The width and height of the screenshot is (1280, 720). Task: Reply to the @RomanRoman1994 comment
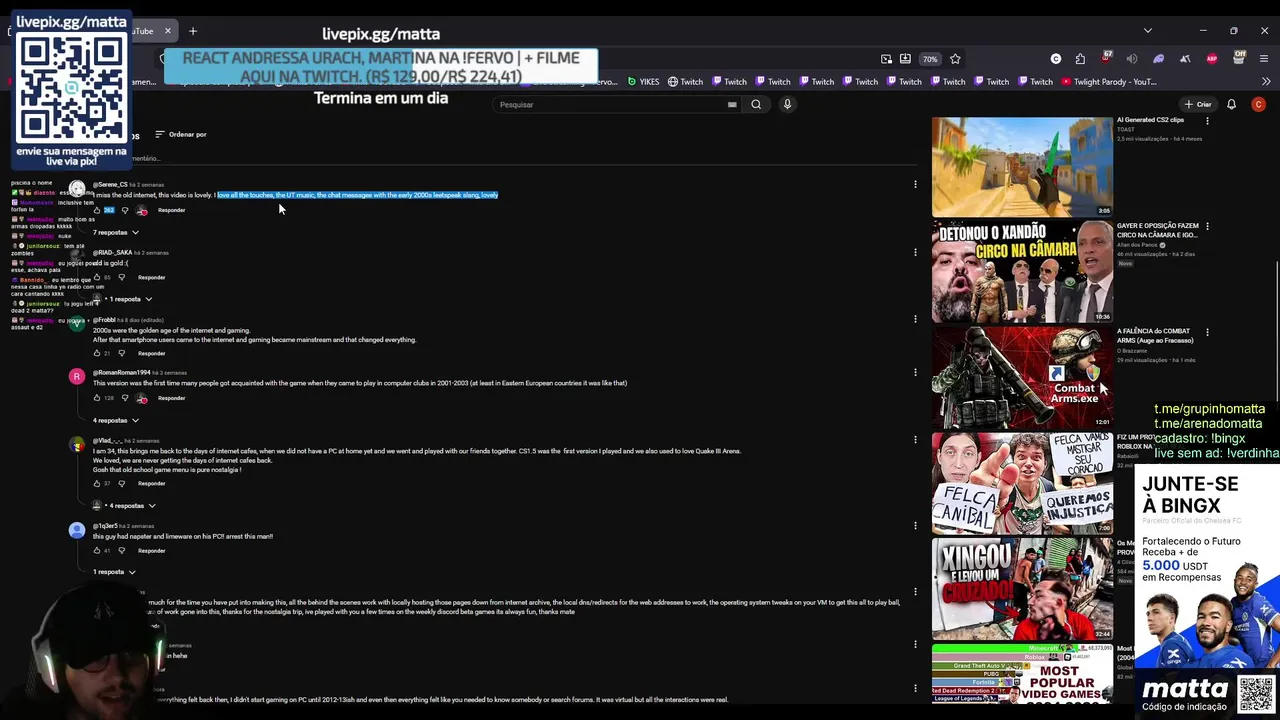[x=171, y=398]
